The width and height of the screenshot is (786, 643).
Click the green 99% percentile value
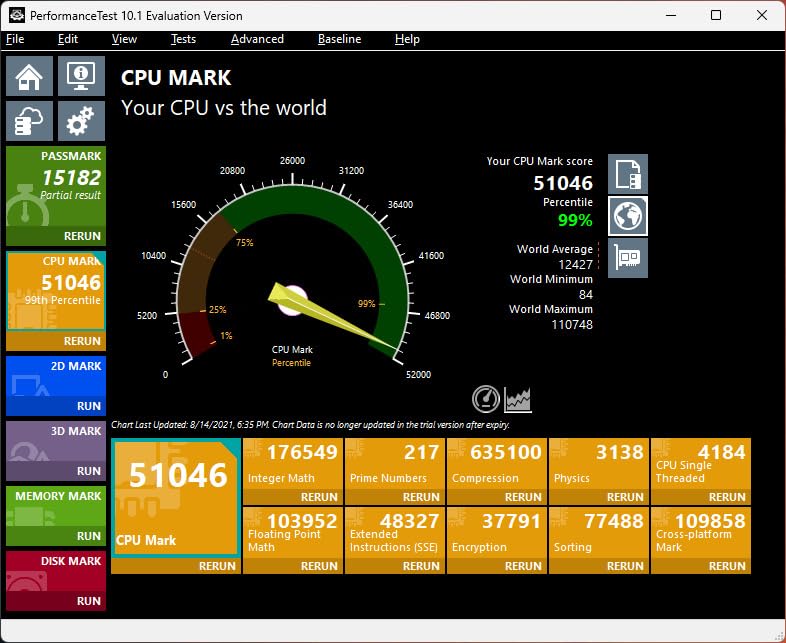click(x=575, y=220)
